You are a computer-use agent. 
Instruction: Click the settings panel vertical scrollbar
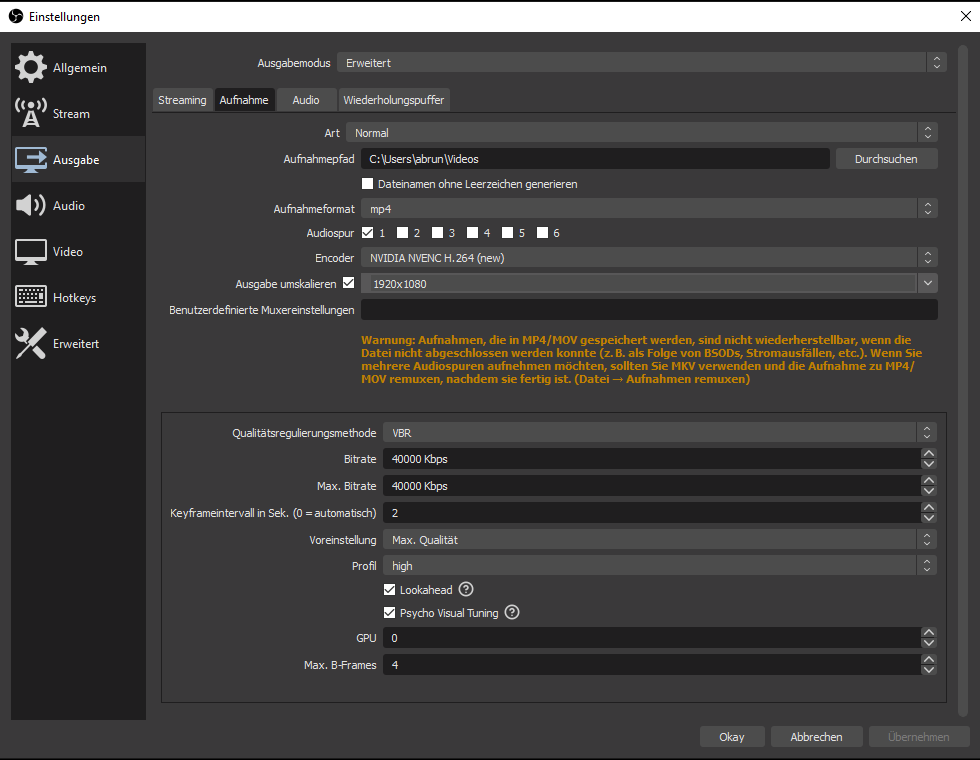pyautogui.click(x=963, y=380)
